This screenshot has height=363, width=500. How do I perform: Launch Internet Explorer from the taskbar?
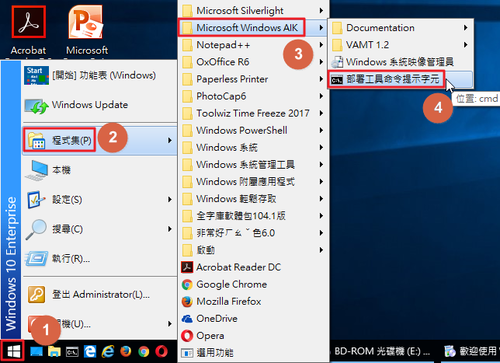click(108, 351)
